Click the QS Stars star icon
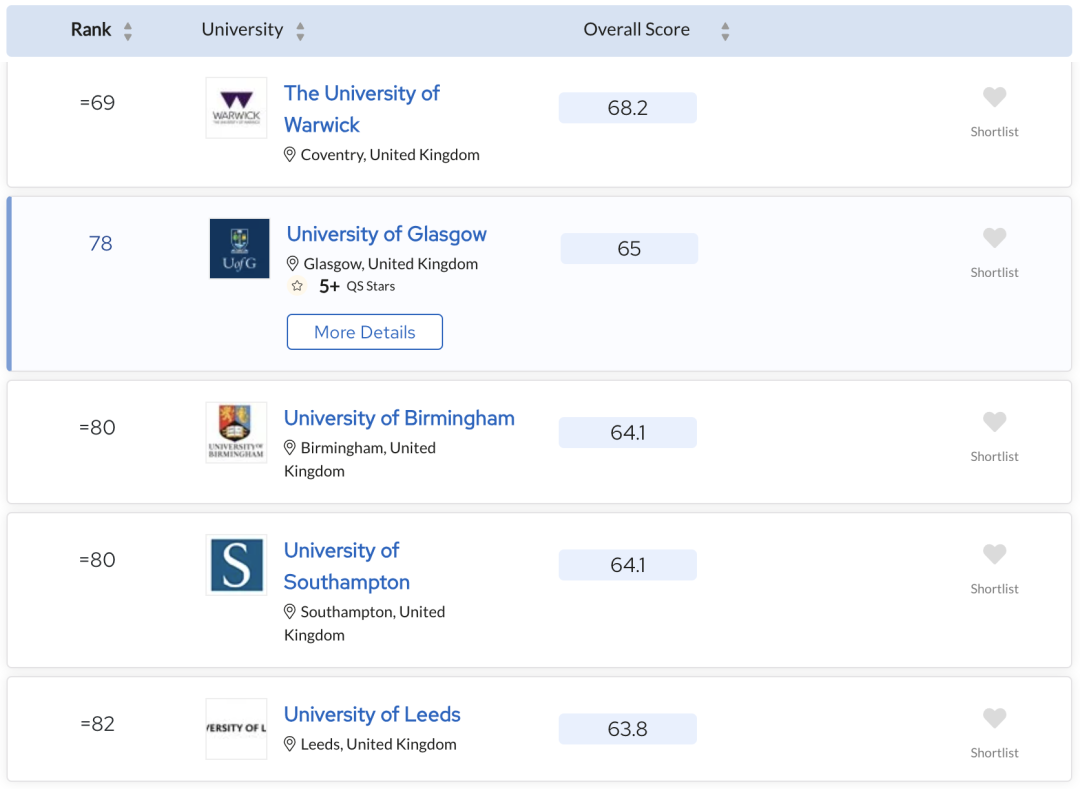 (297, 286)
